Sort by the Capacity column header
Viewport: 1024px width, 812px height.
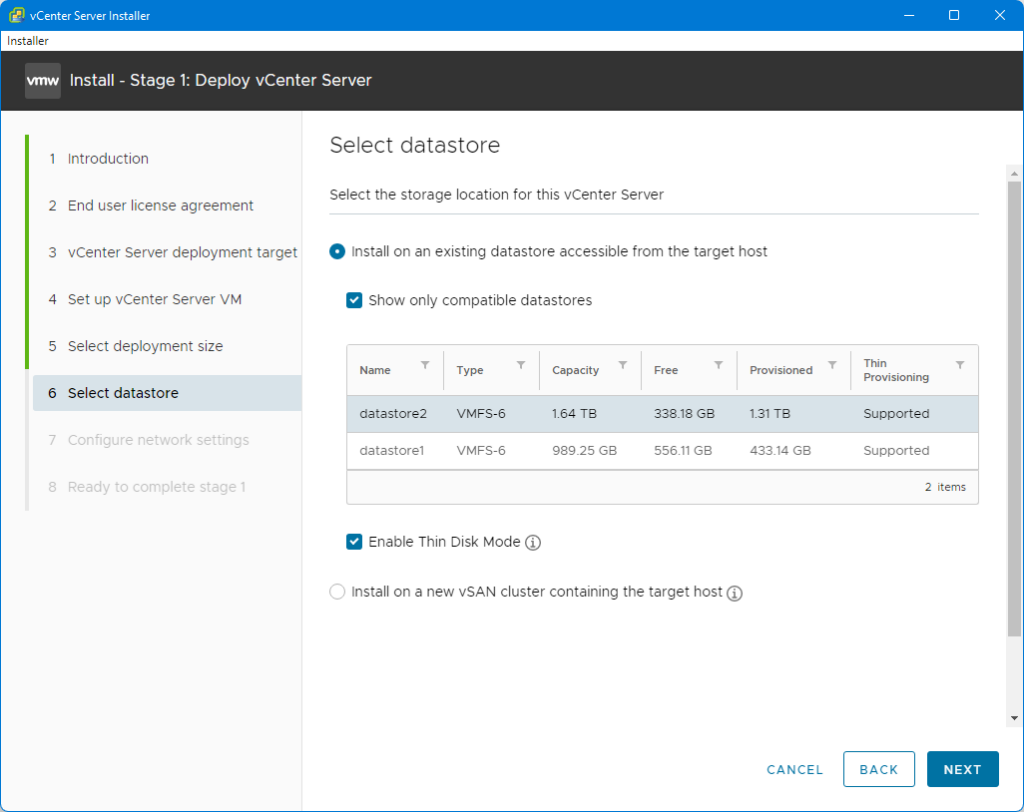coord(575,370)
